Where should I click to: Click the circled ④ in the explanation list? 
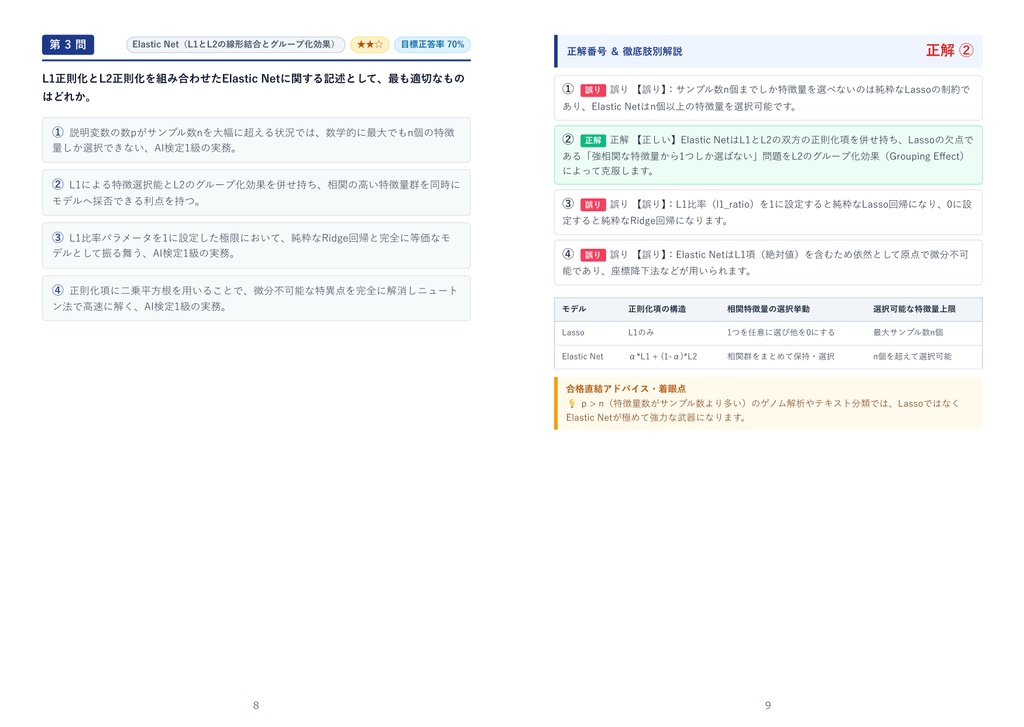click(x=568, y=254)
